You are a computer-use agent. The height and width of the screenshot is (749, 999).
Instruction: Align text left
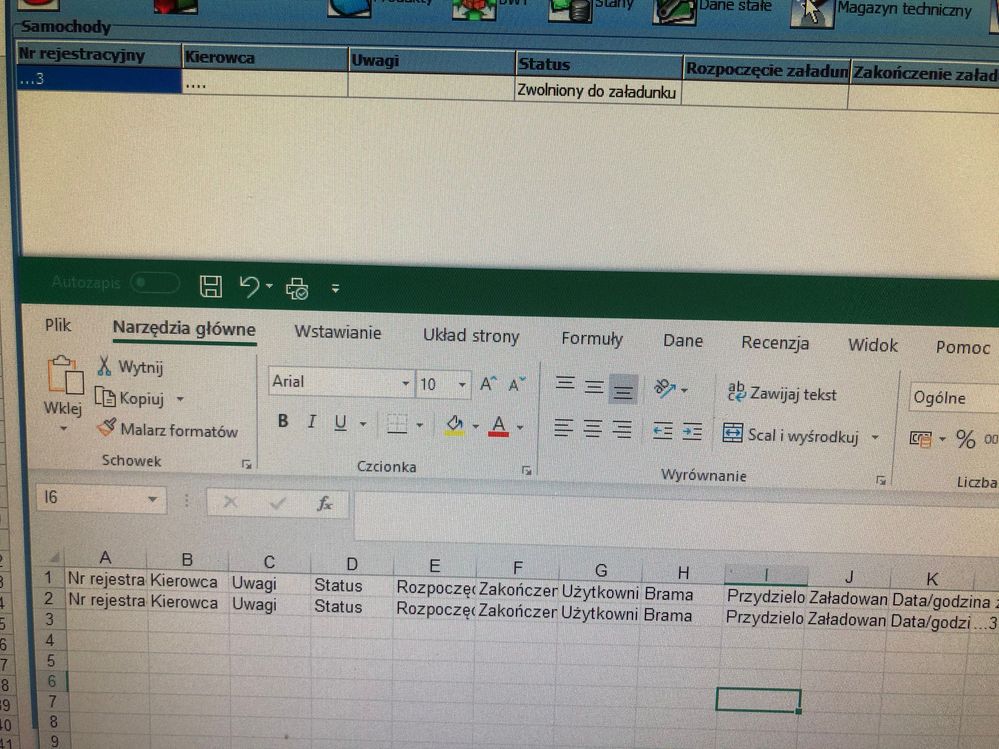[x=563, y=427]
